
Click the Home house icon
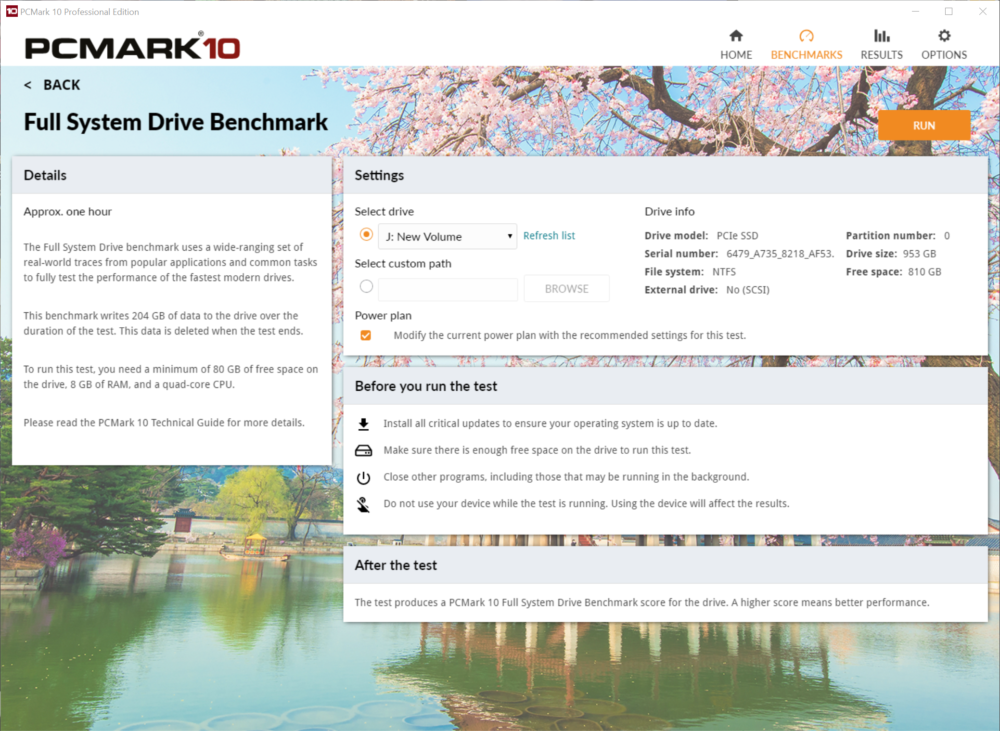coord(736,36)
